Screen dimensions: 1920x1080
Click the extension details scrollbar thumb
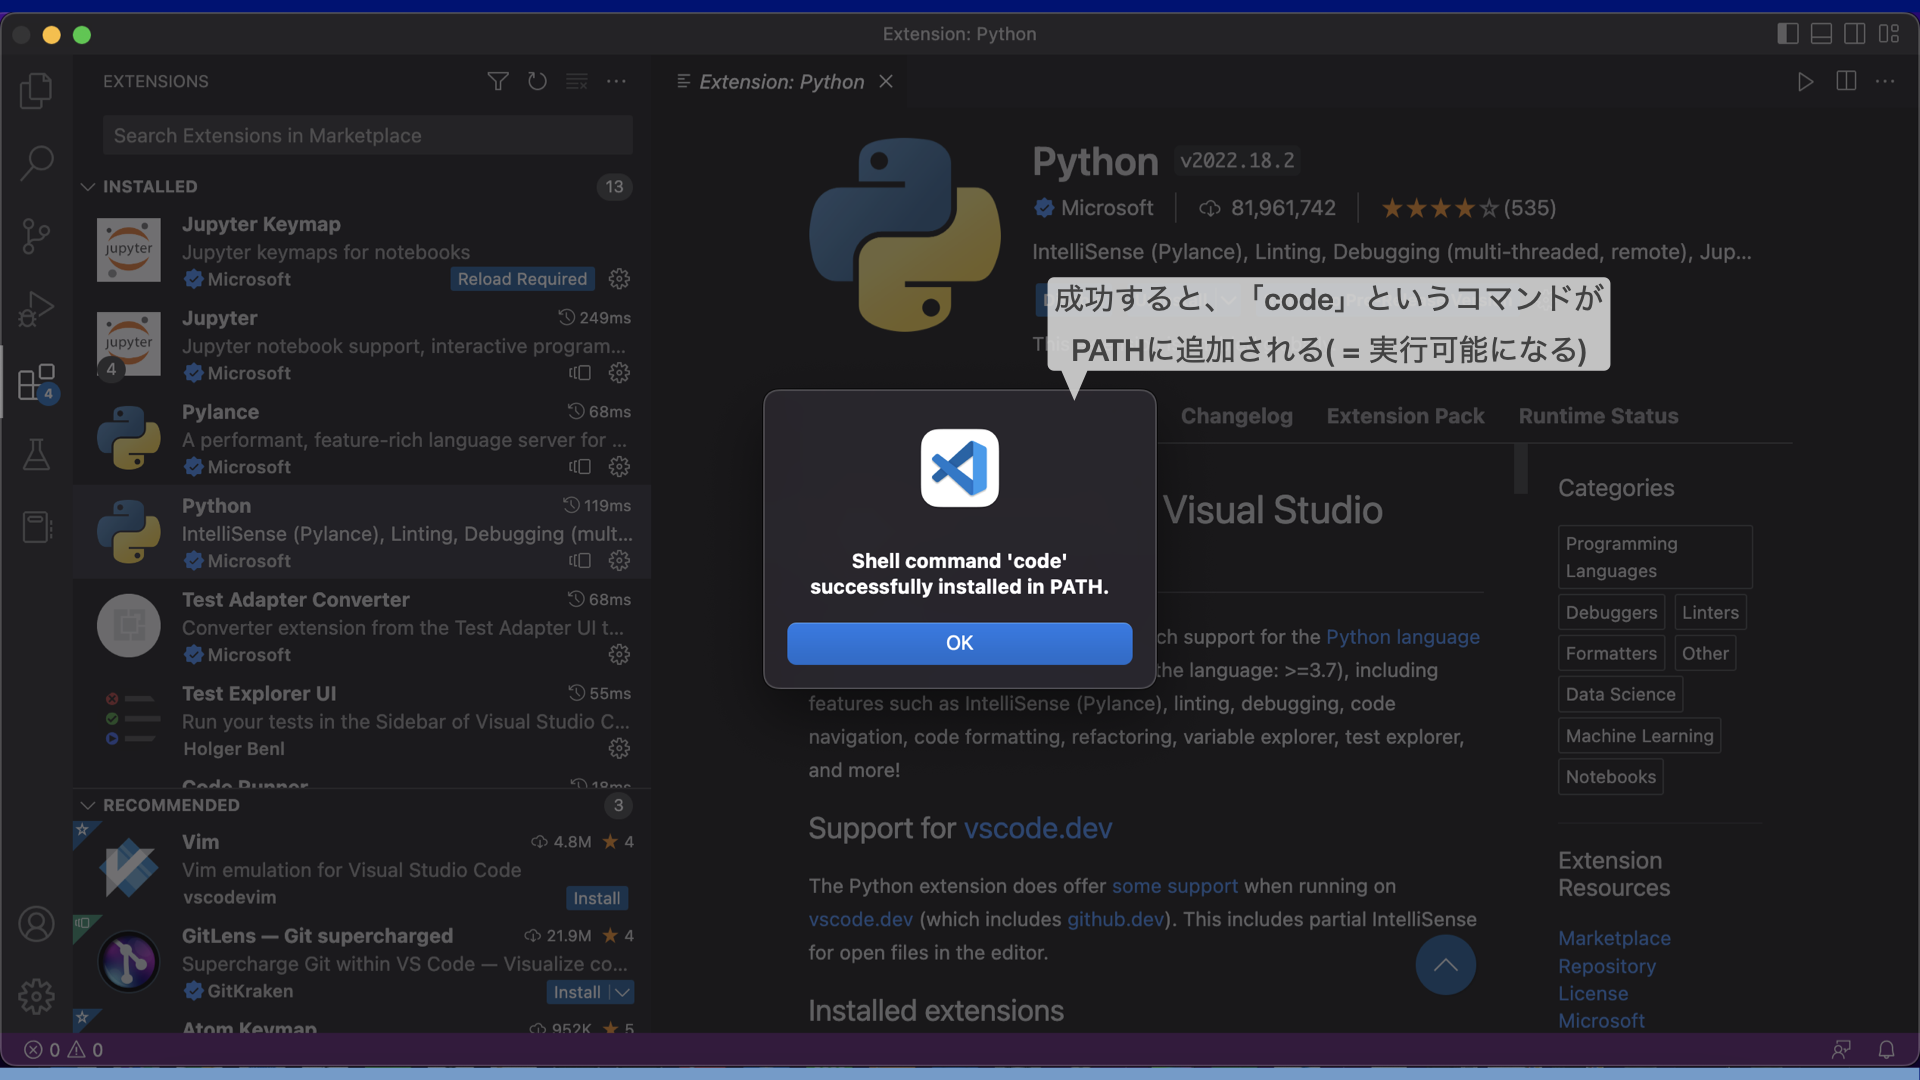1521,468
